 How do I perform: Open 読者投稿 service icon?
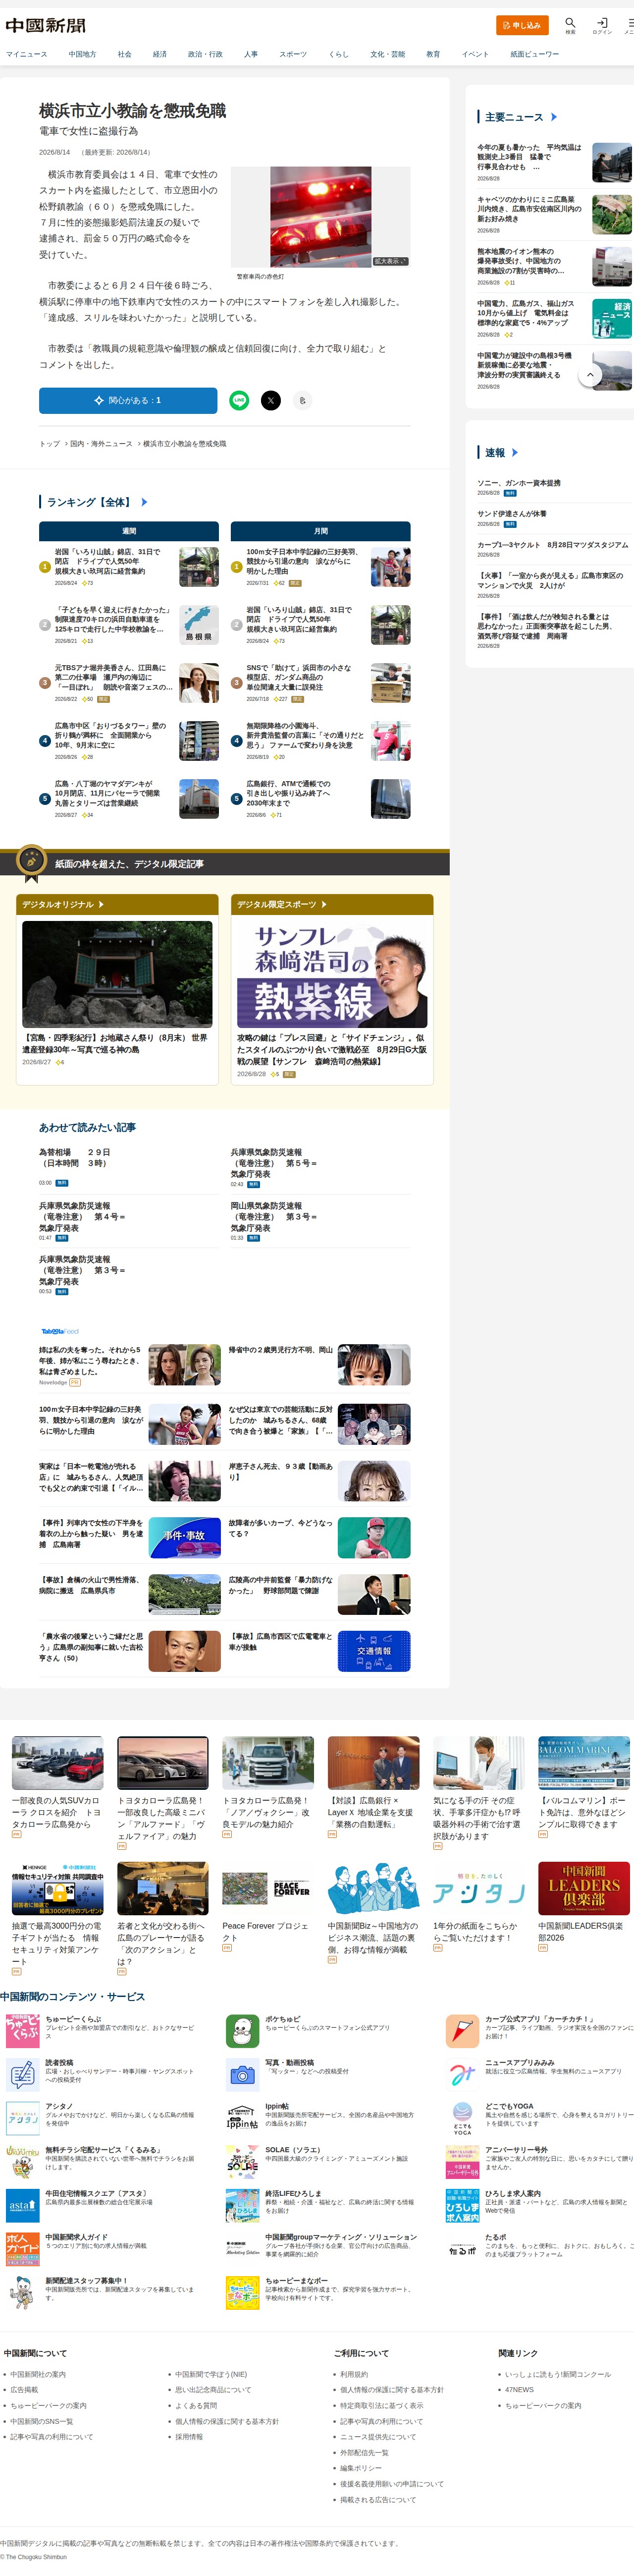coord(22,2075)
